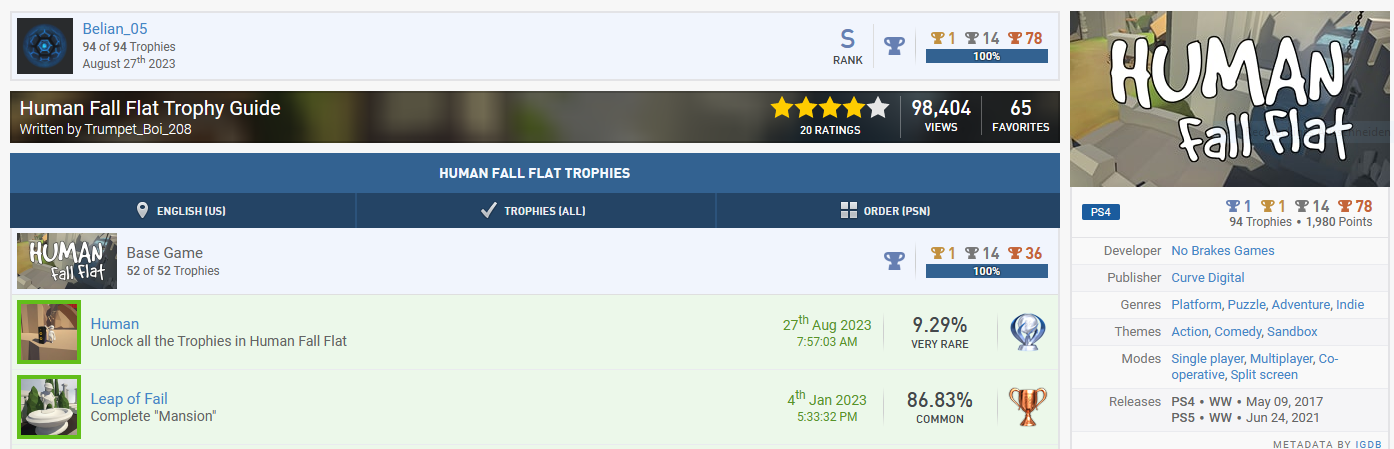The image size is (1394, 449).
Task: Click the platinum trophy icon for Human
Action: tap(1027, 331)
